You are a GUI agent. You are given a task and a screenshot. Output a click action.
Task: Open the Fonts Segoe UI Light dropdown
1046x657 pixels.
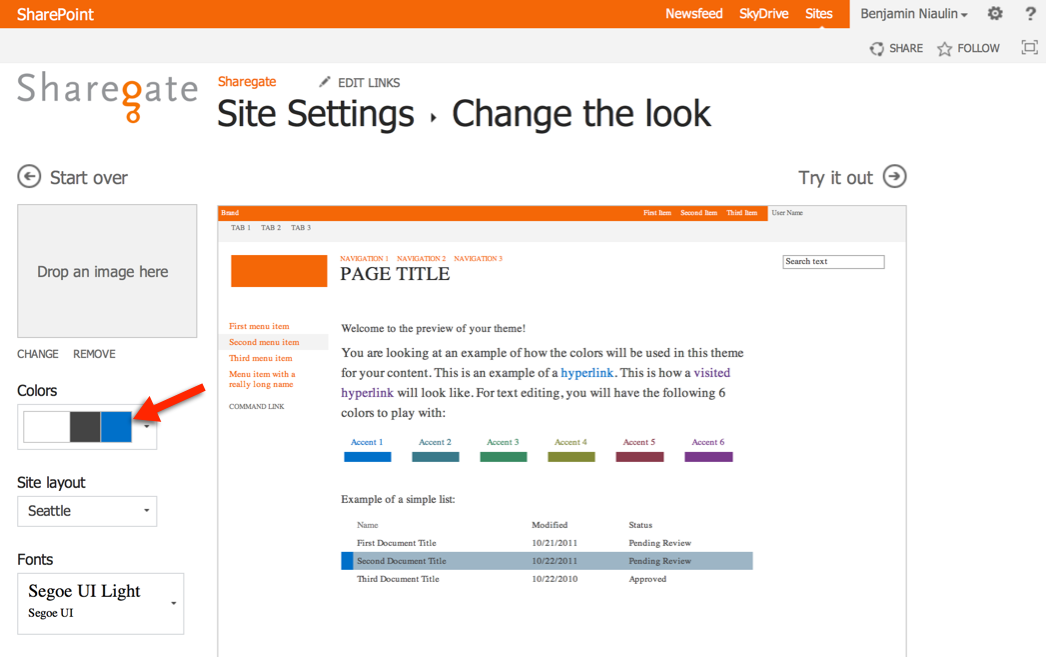coord(100,604)
